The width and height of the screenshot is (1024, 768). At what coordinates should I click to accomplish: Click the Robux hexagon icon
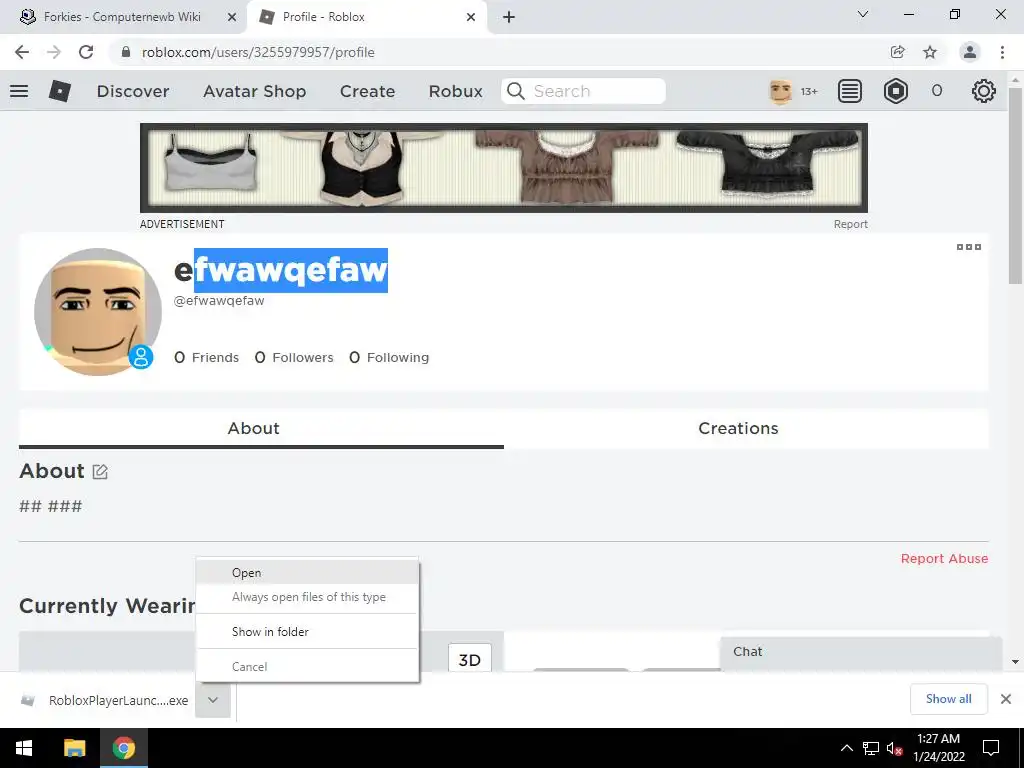point(896,91)
